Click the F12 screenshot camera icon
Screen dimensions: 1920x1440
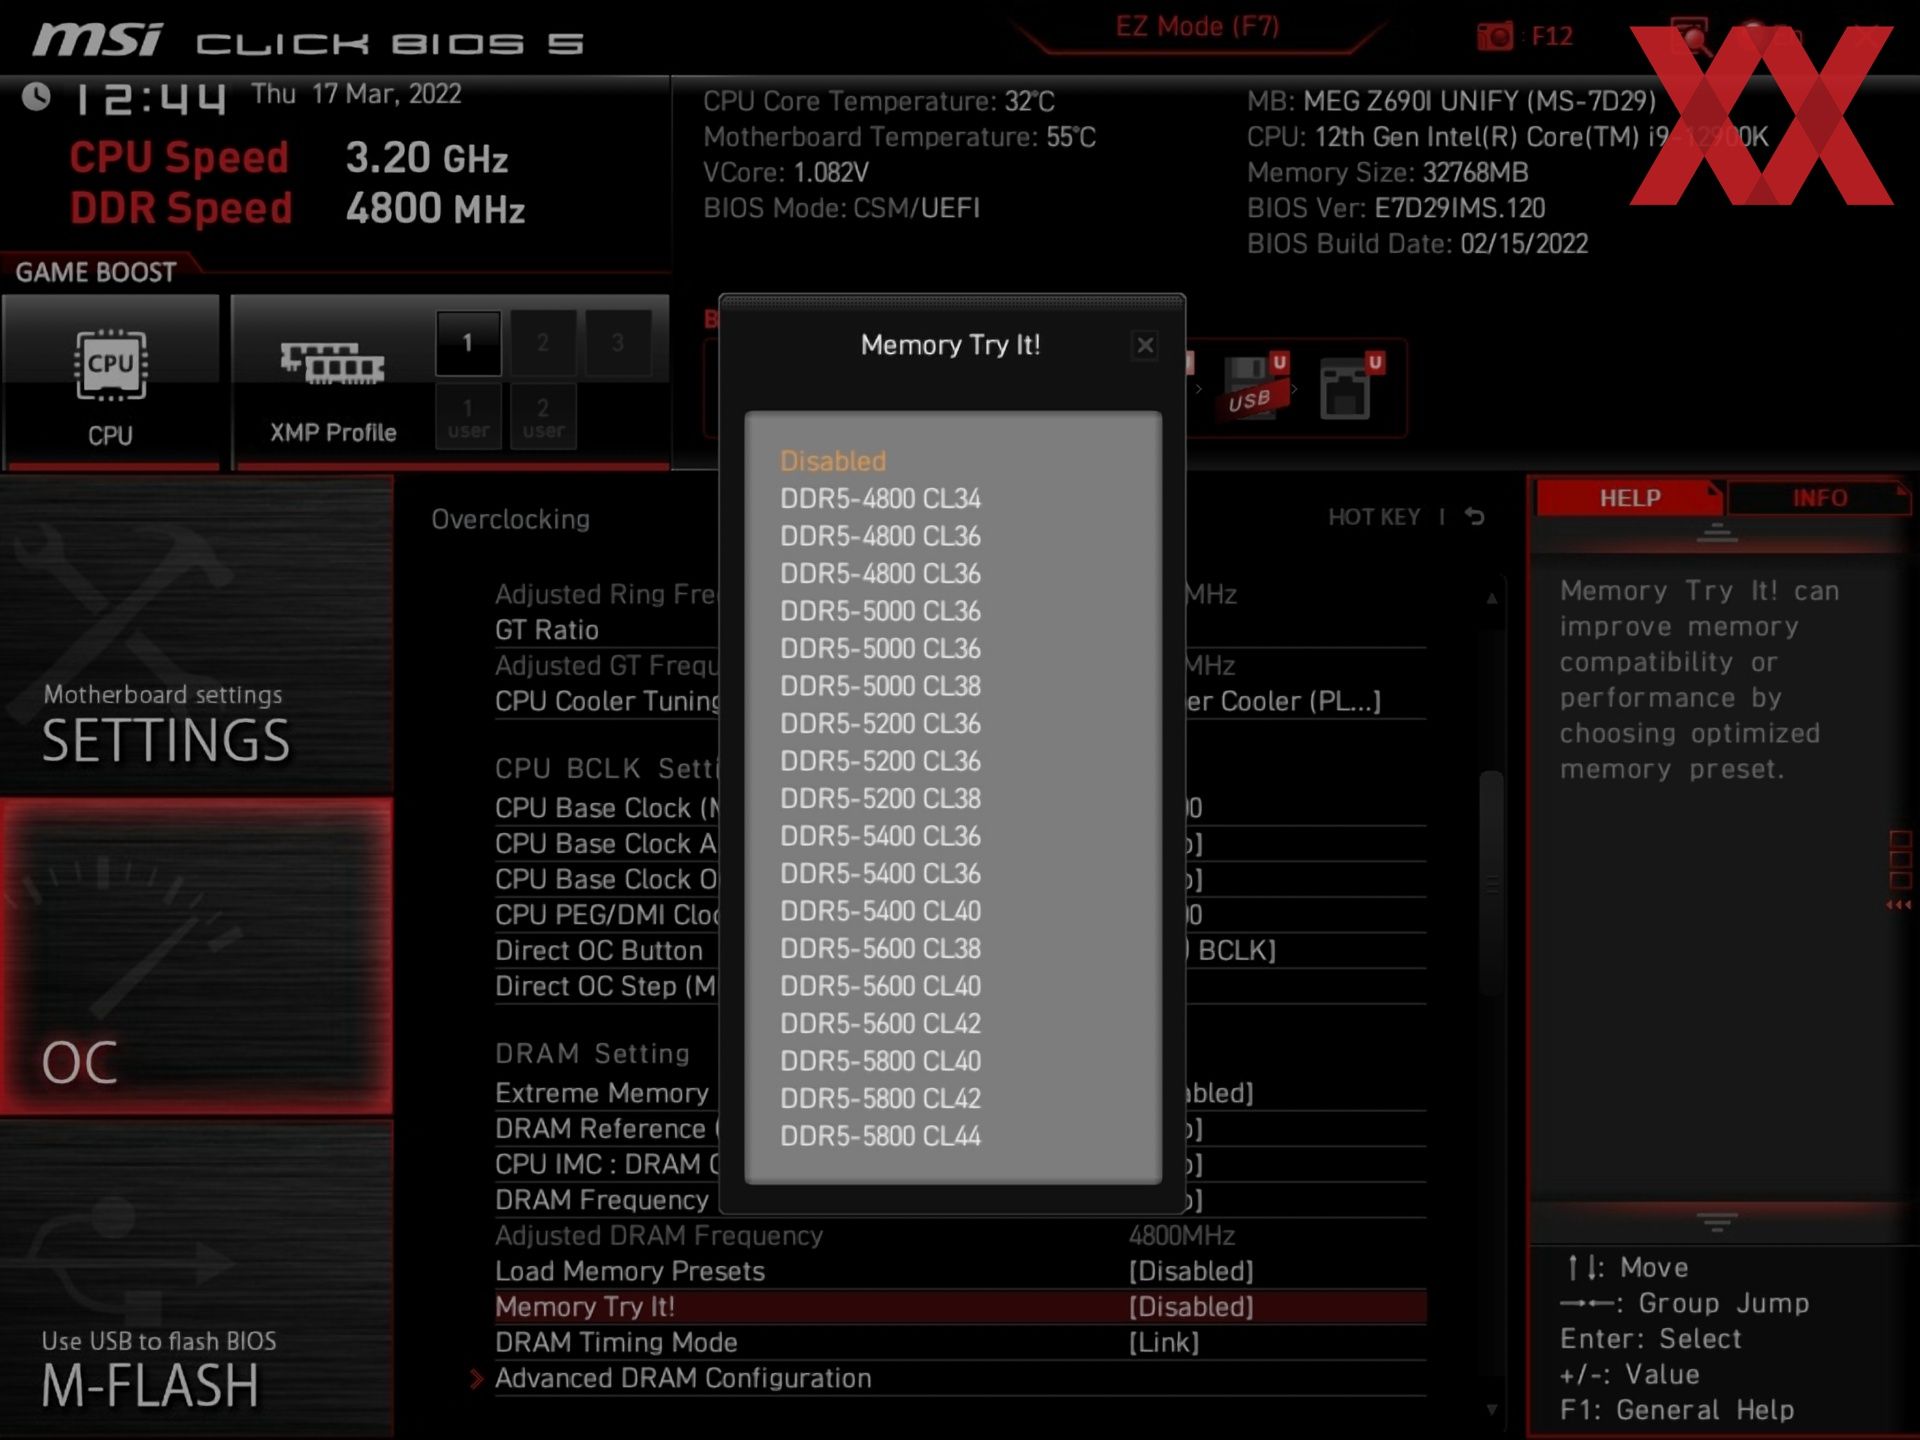tap(1495, 37)
